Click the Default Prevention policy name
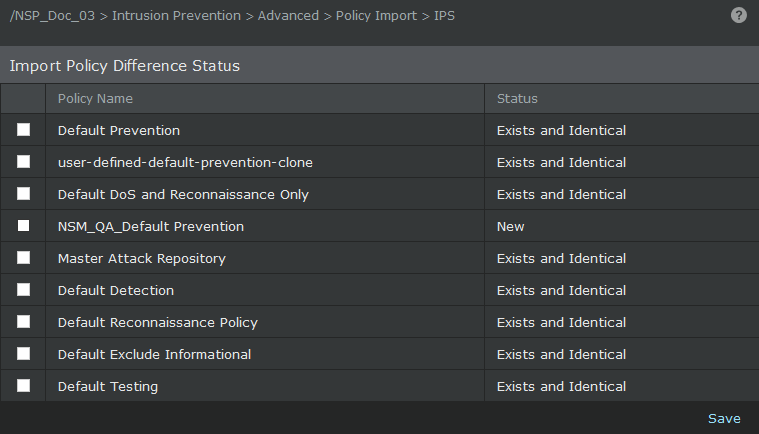 (x=119, y=131)
